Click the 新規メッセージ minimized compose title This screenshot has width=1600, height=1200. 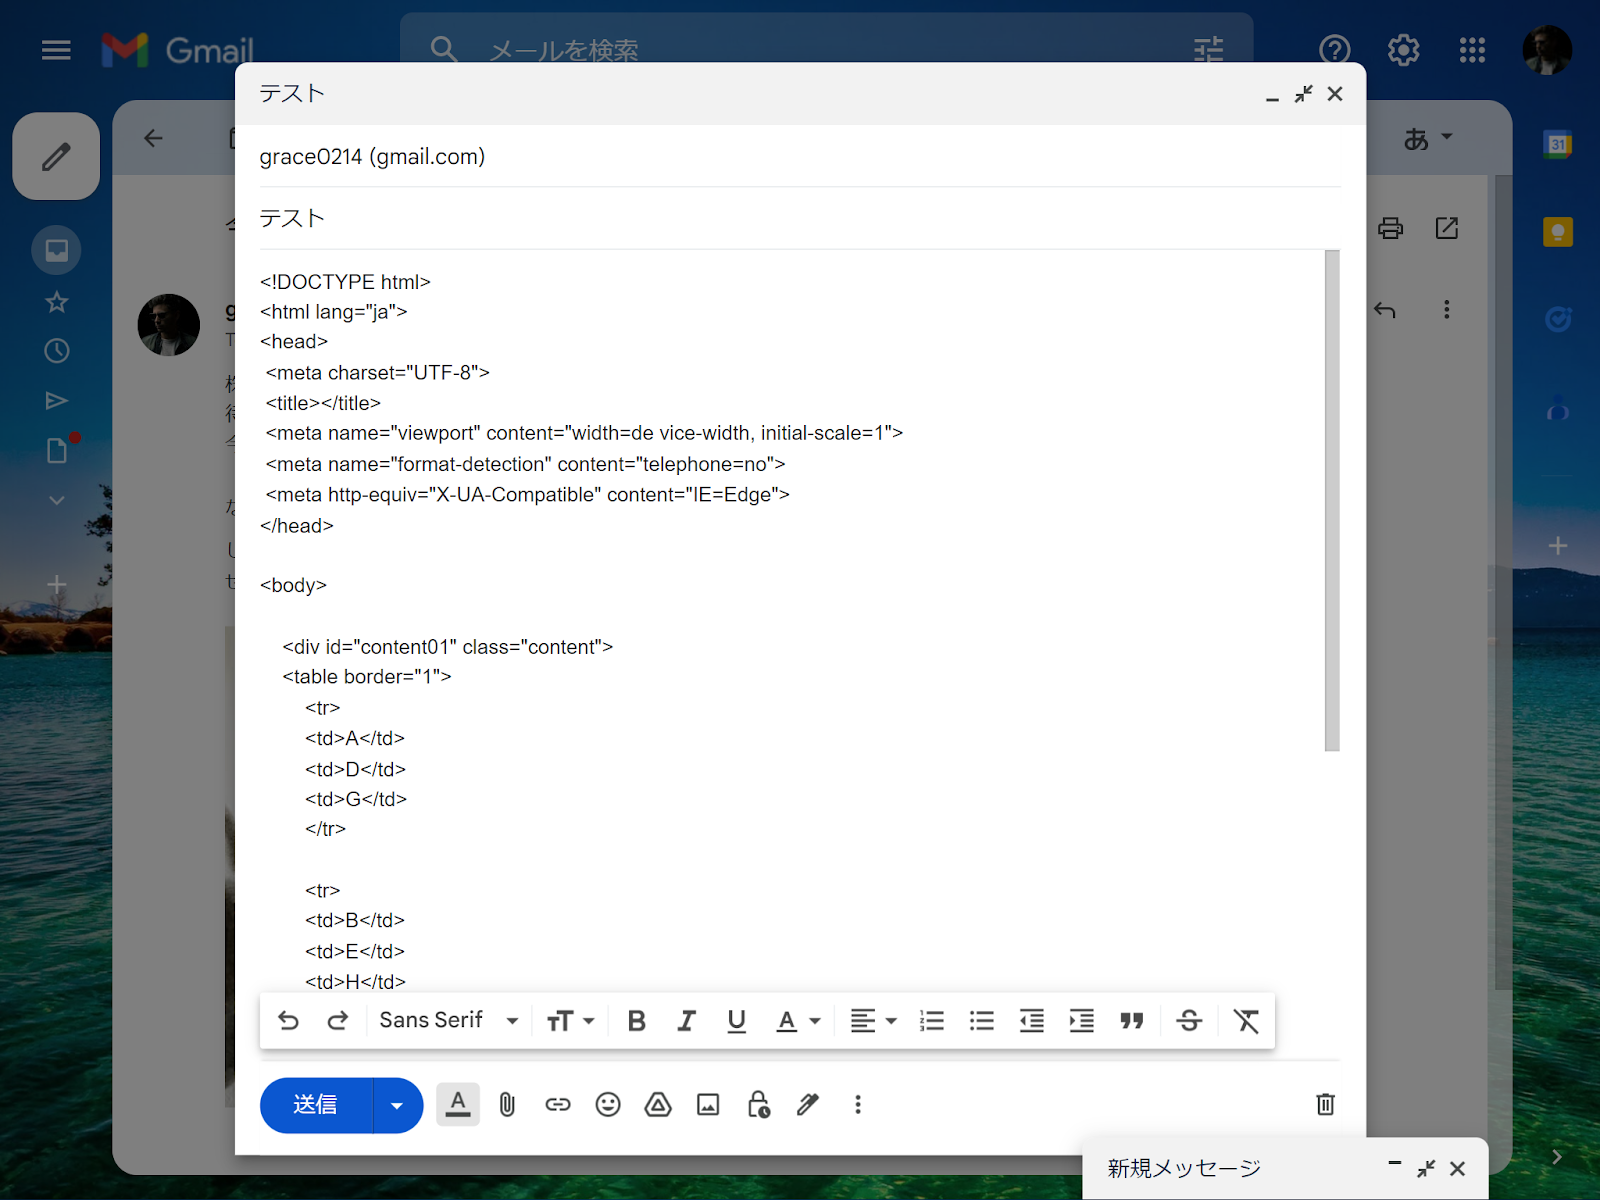coord(1184,1168)
